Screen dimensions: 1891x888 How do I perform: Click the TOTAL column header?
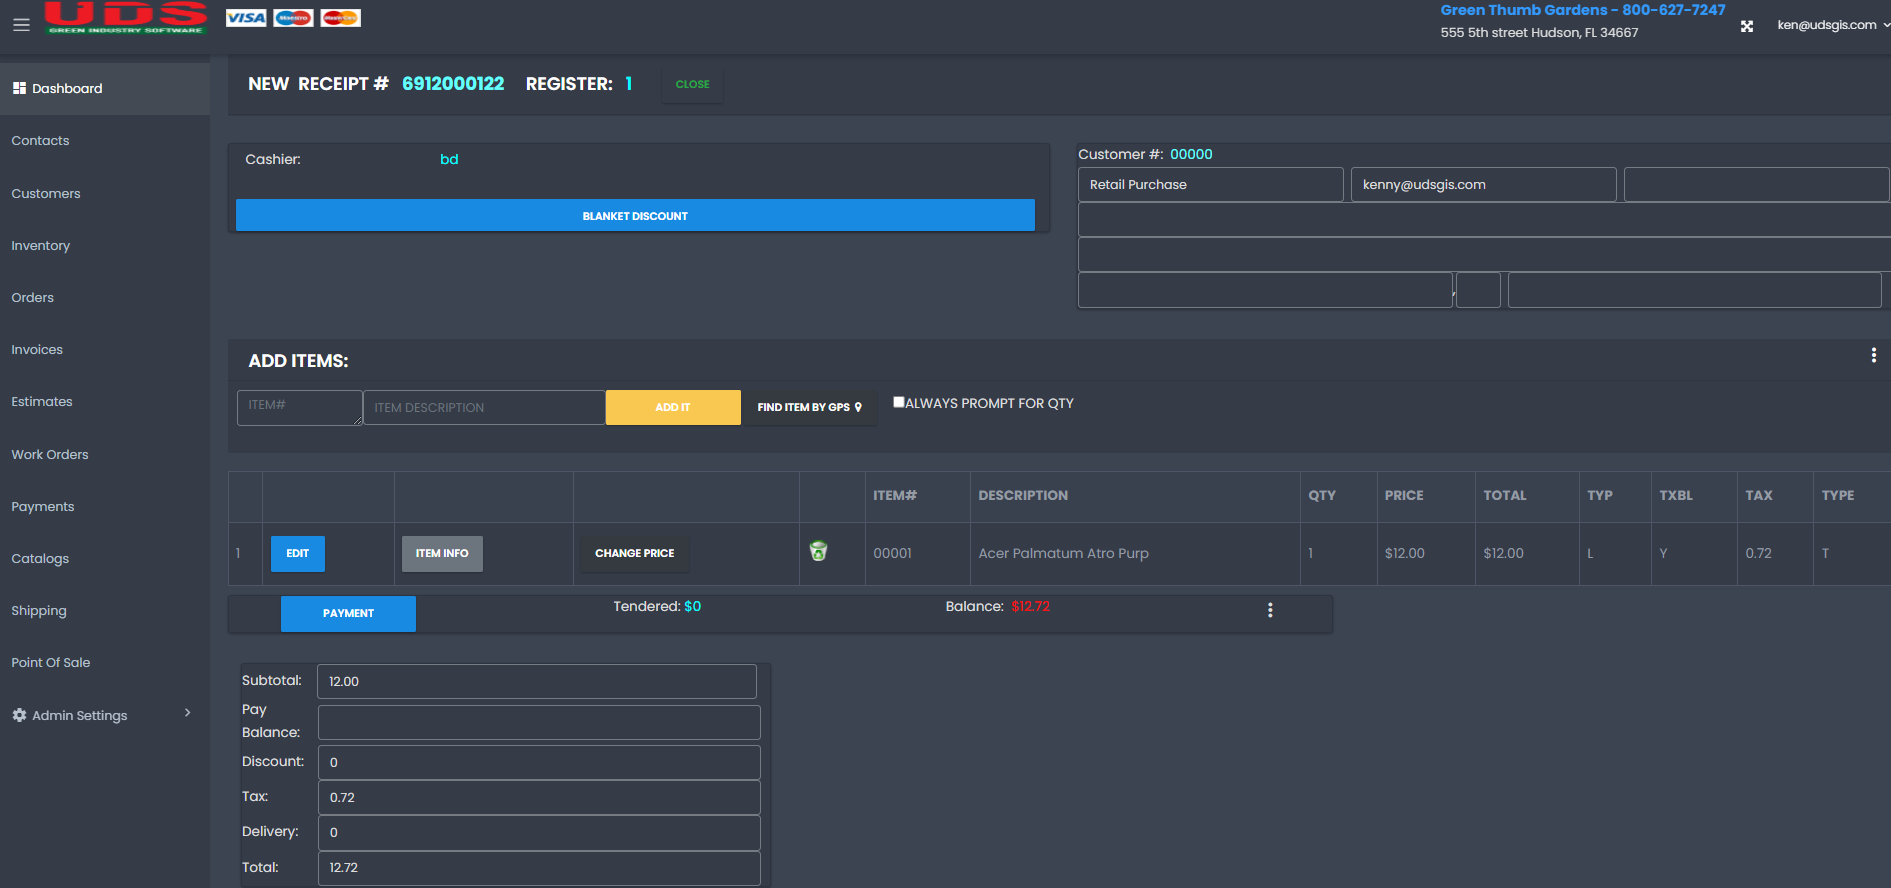[x=1504, y=495]
